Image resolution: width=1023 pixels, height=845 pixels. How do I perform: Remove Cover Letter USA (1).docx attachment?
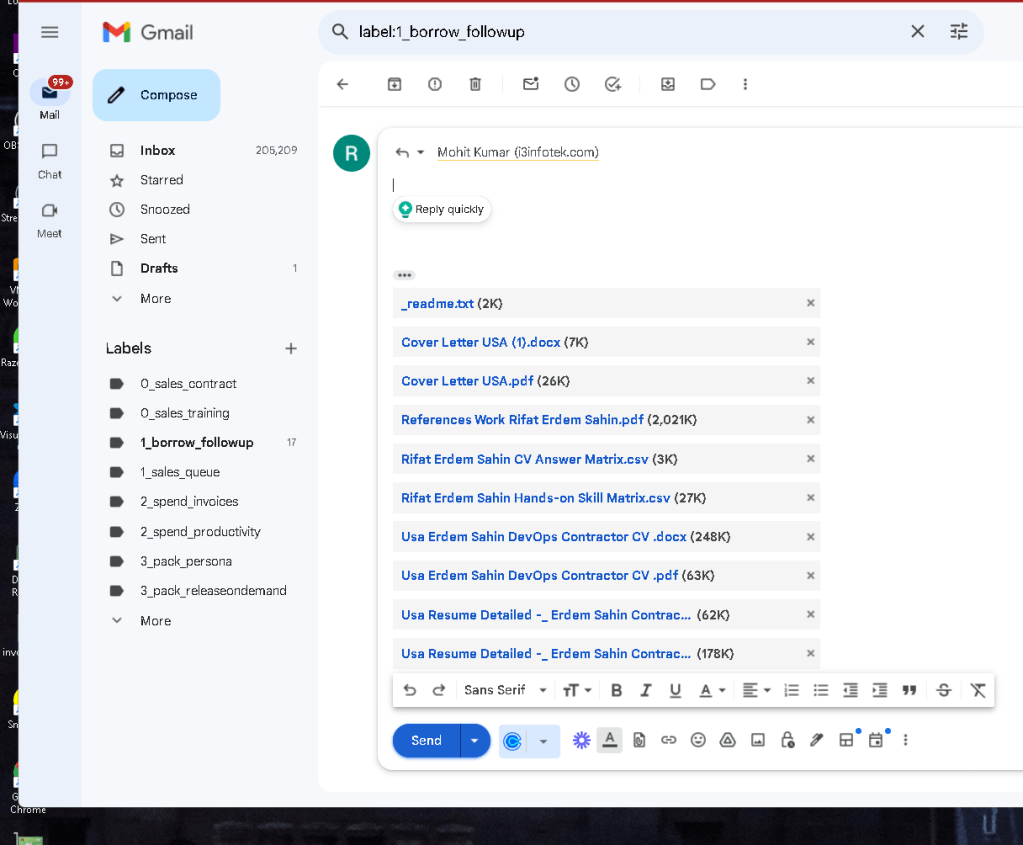pos(810,342)
